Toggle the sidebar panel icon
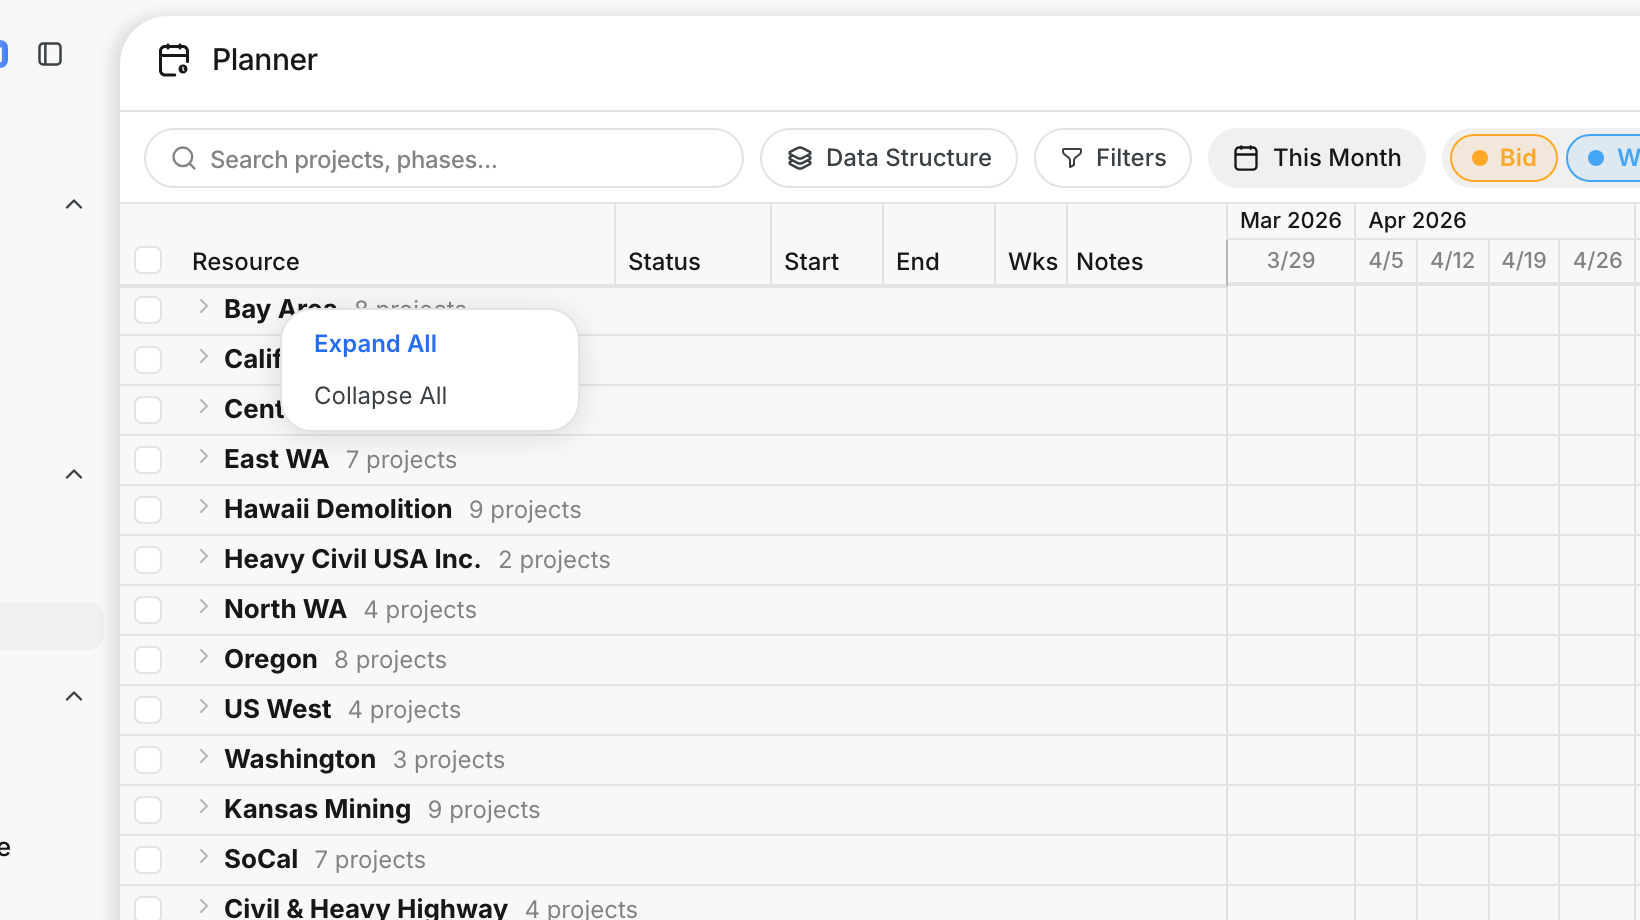The image size is (1640, 920). [50, 54]
